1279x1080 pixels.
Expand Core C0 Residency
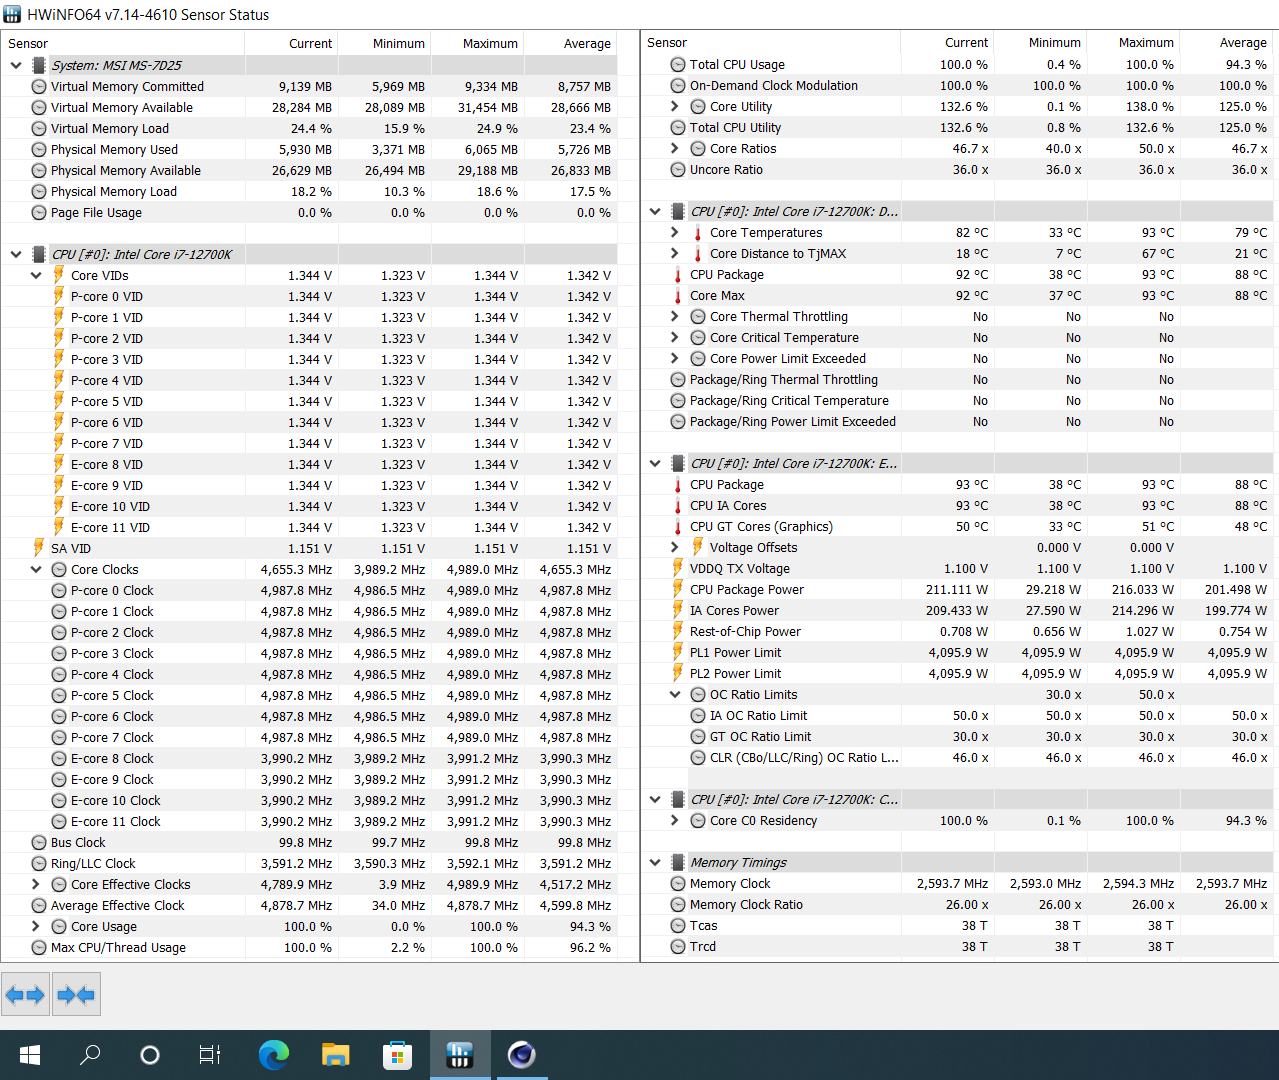click(675, 820)
